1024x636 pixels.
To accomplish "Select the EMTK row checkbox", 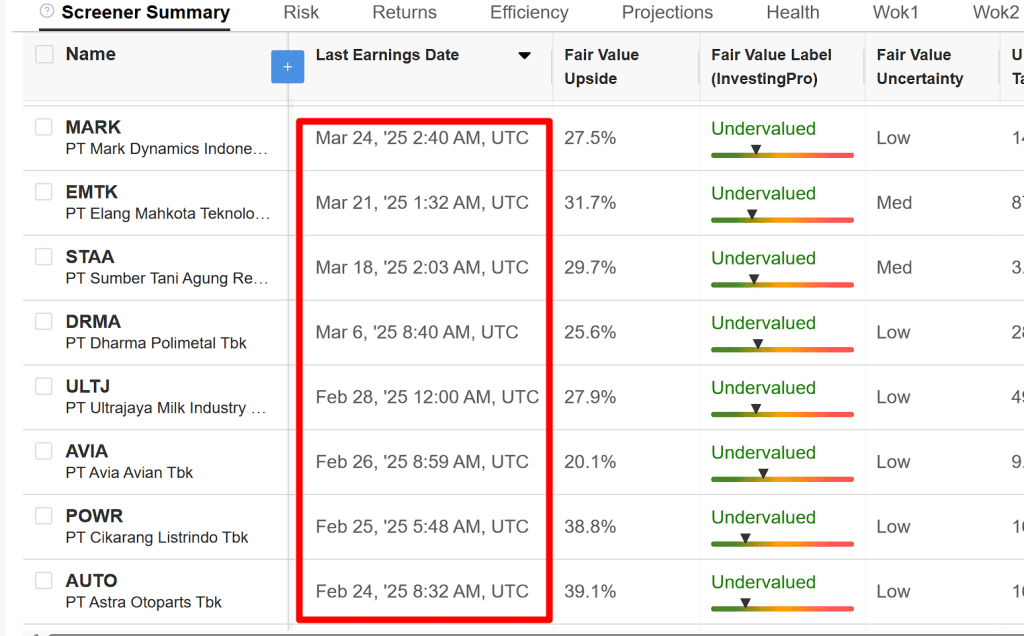I will (x=44, y=192).
